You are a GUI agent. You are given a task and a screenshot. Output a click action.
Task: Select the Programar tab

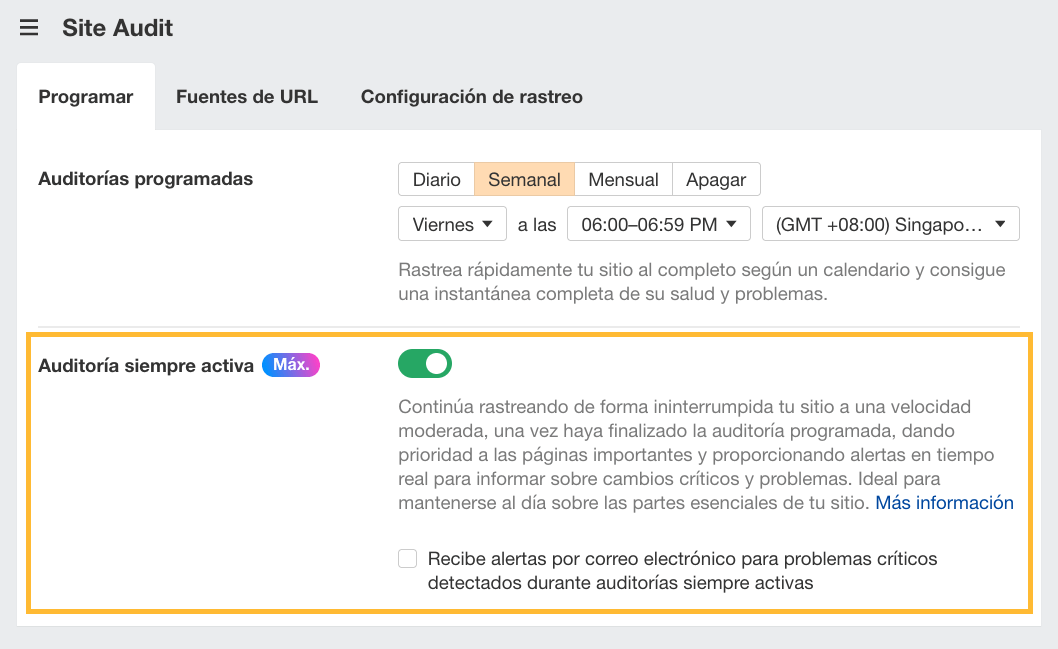point(85,96)
